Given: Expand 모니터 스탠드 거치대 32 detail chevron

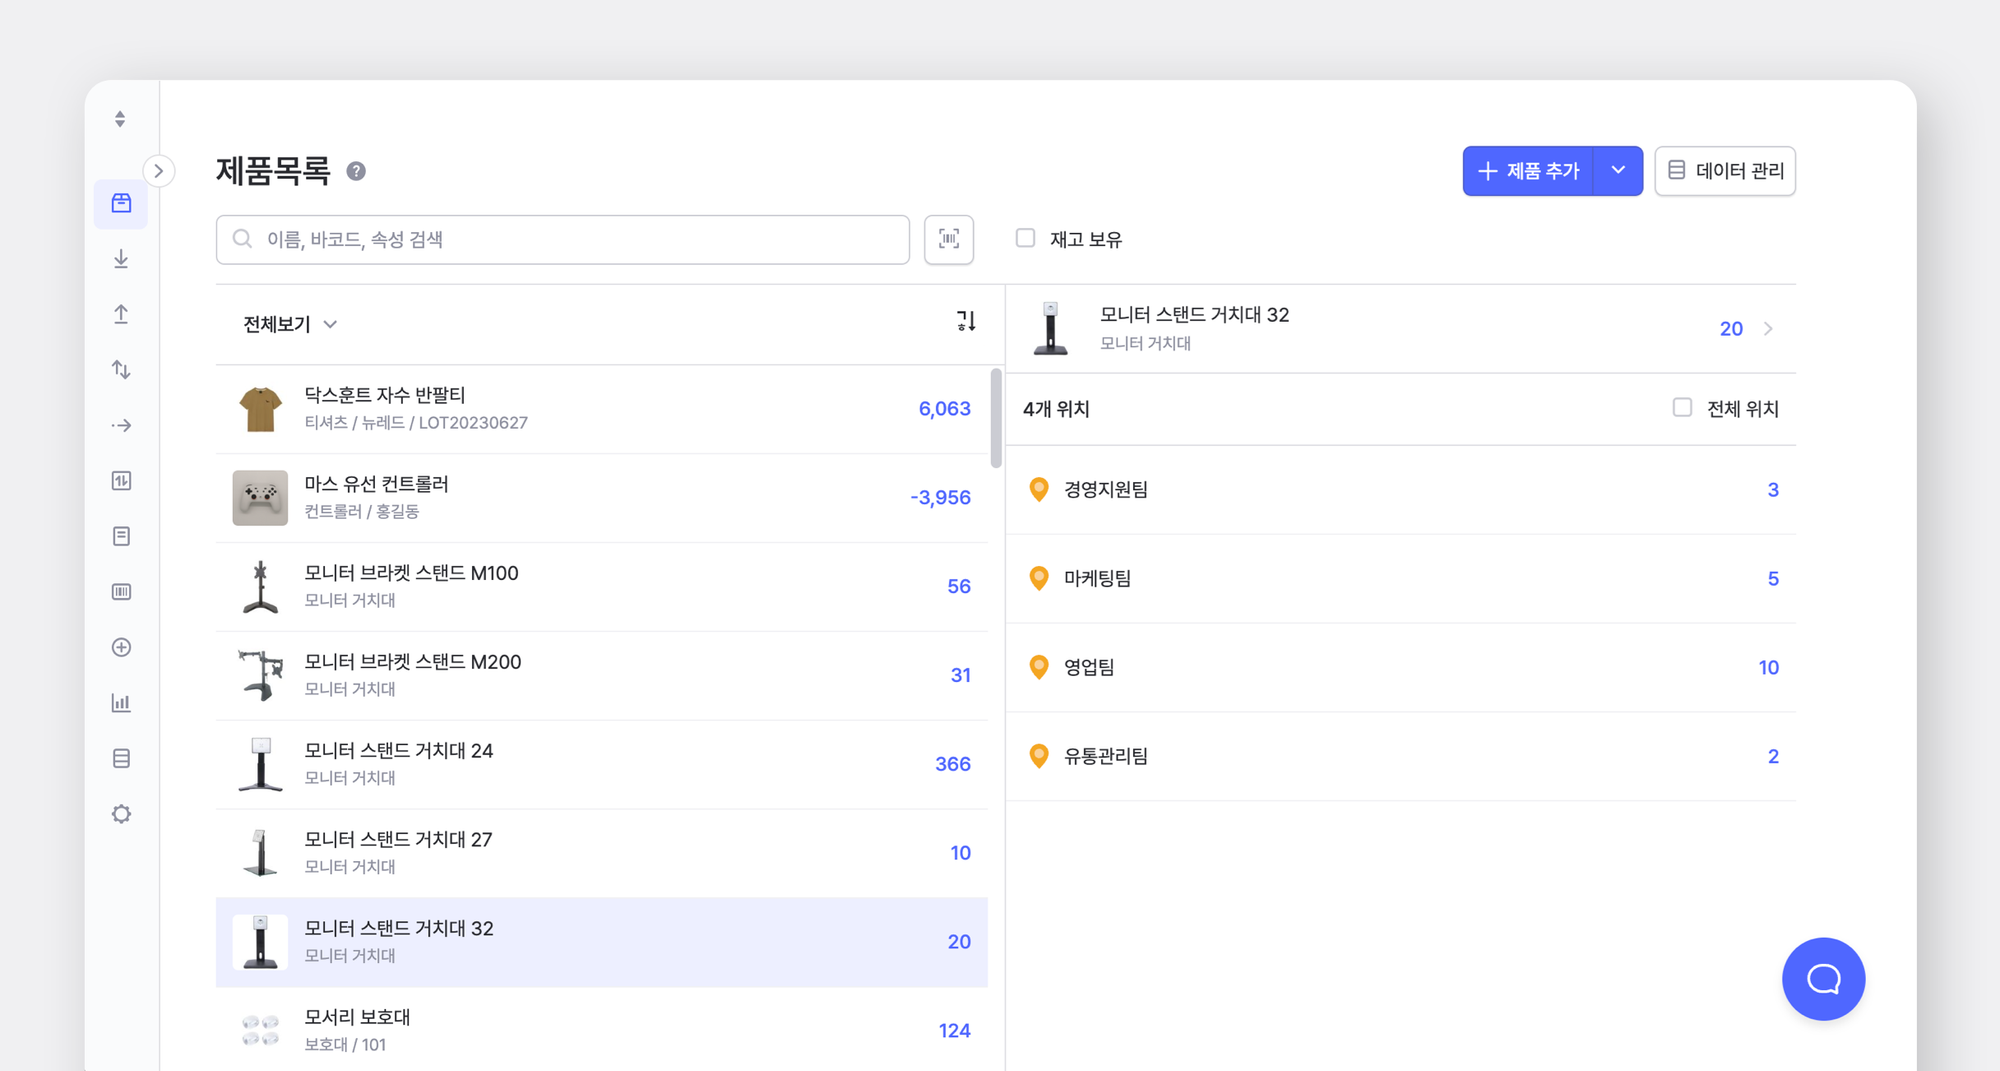Looking at the screenshot, I should point(1768,328).
